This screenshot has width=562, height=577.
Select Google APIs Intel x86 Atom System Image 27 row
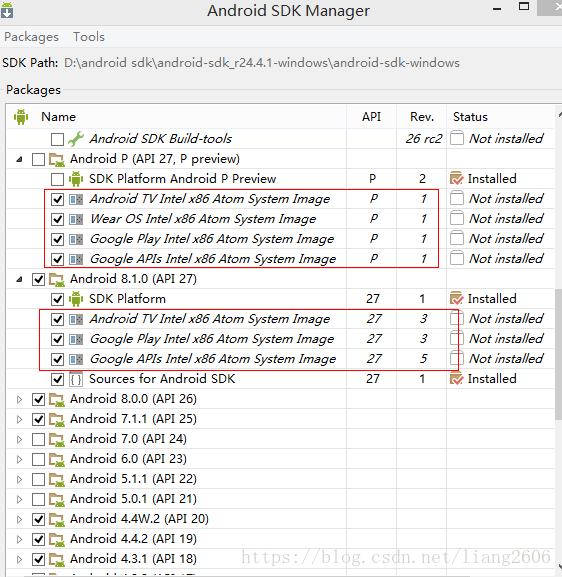point(280,359)
